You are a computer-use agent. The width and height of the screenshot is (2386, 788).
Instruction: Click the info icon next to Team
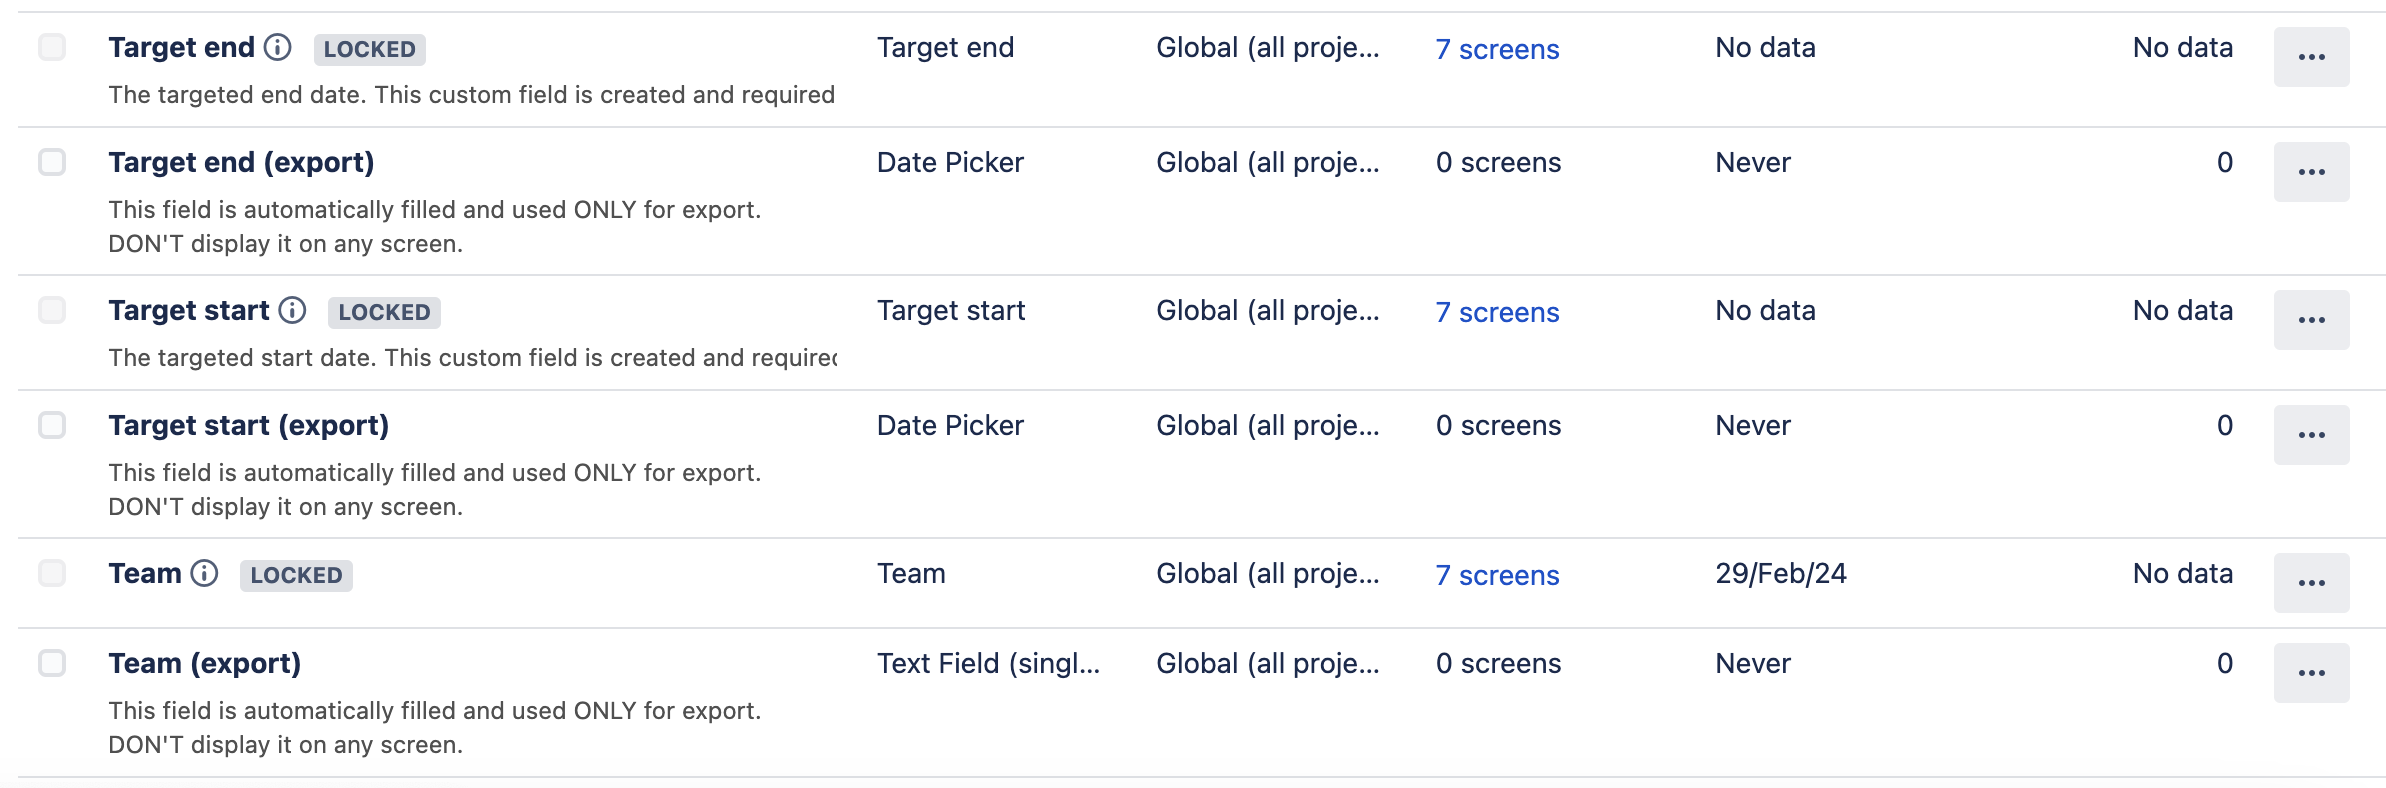(x=204, y=573)
